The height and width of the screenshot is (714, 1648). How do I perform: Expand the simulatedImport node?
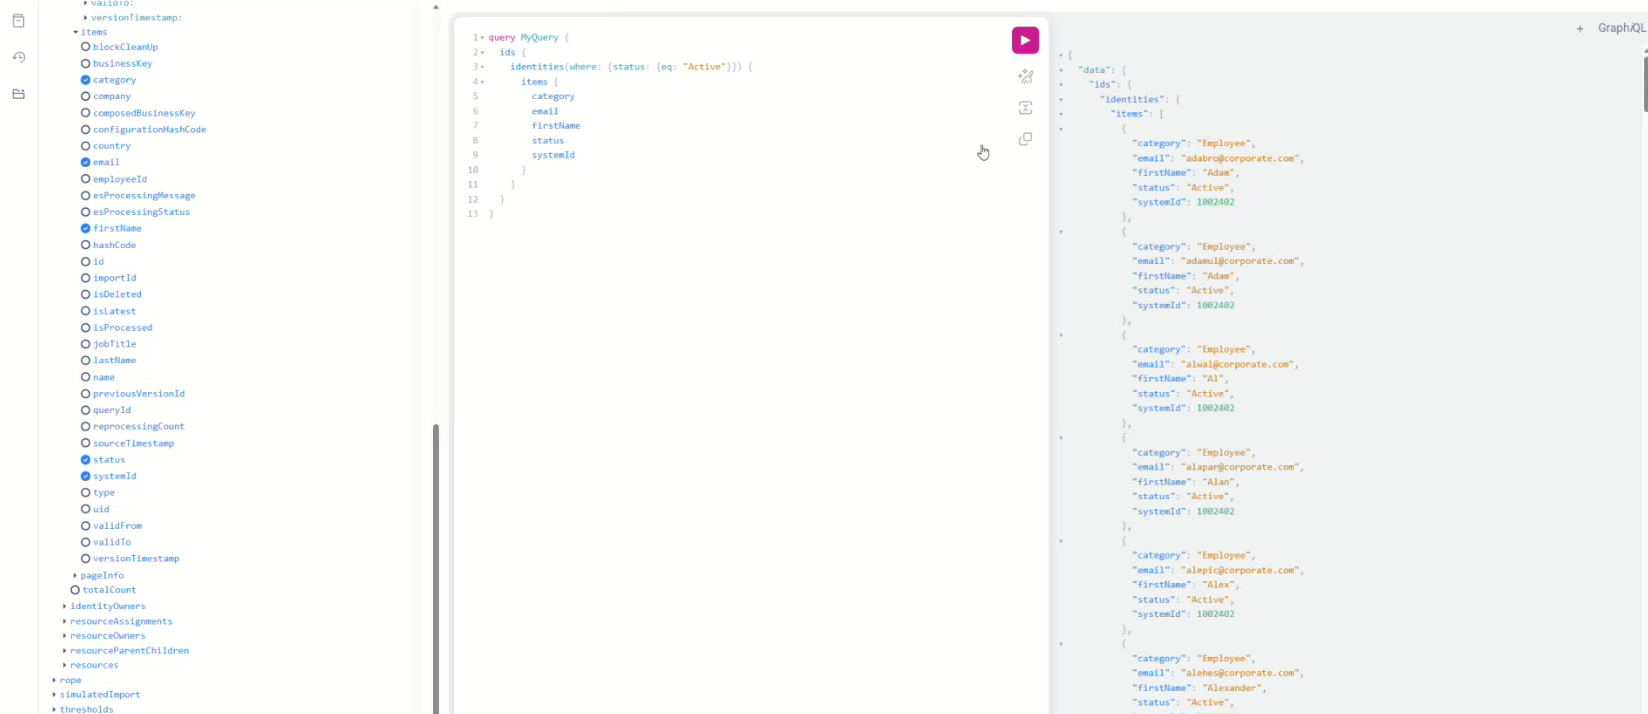pyautogui.click(x=54, y=694)
